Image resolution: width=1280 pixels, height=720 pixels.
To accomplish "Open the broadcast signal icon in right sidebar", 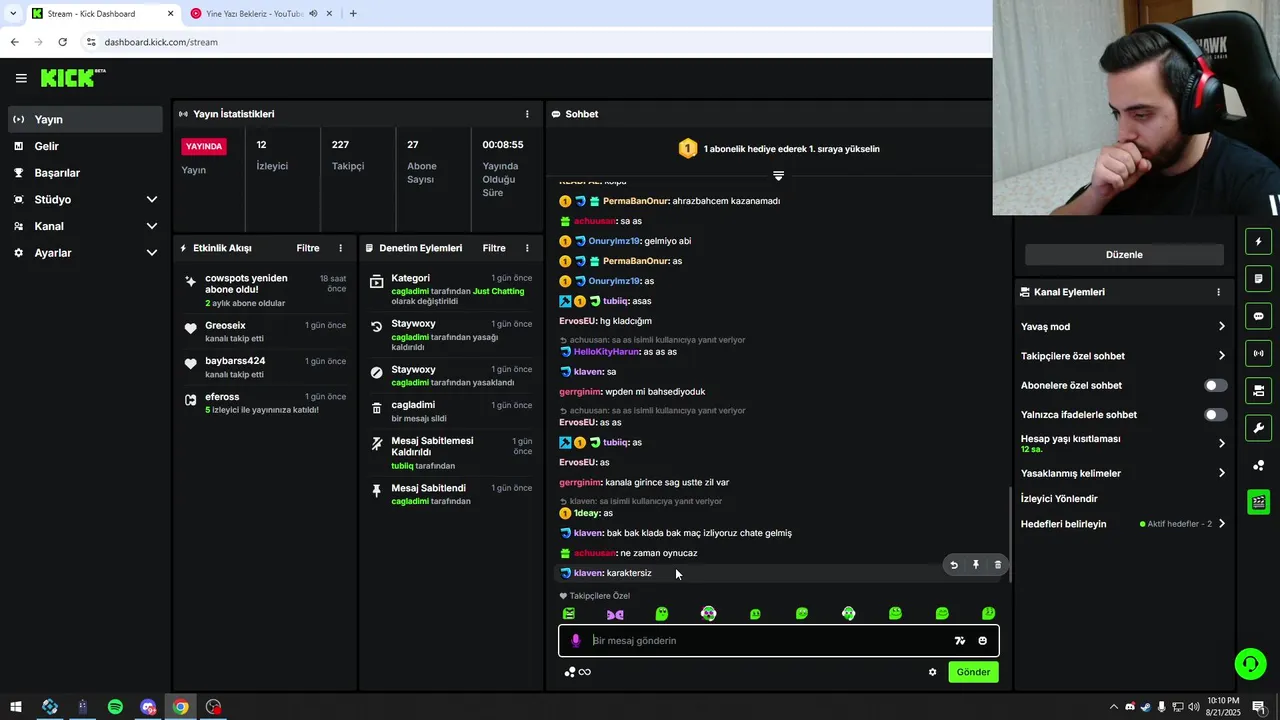I will [x=1258, y=353].
